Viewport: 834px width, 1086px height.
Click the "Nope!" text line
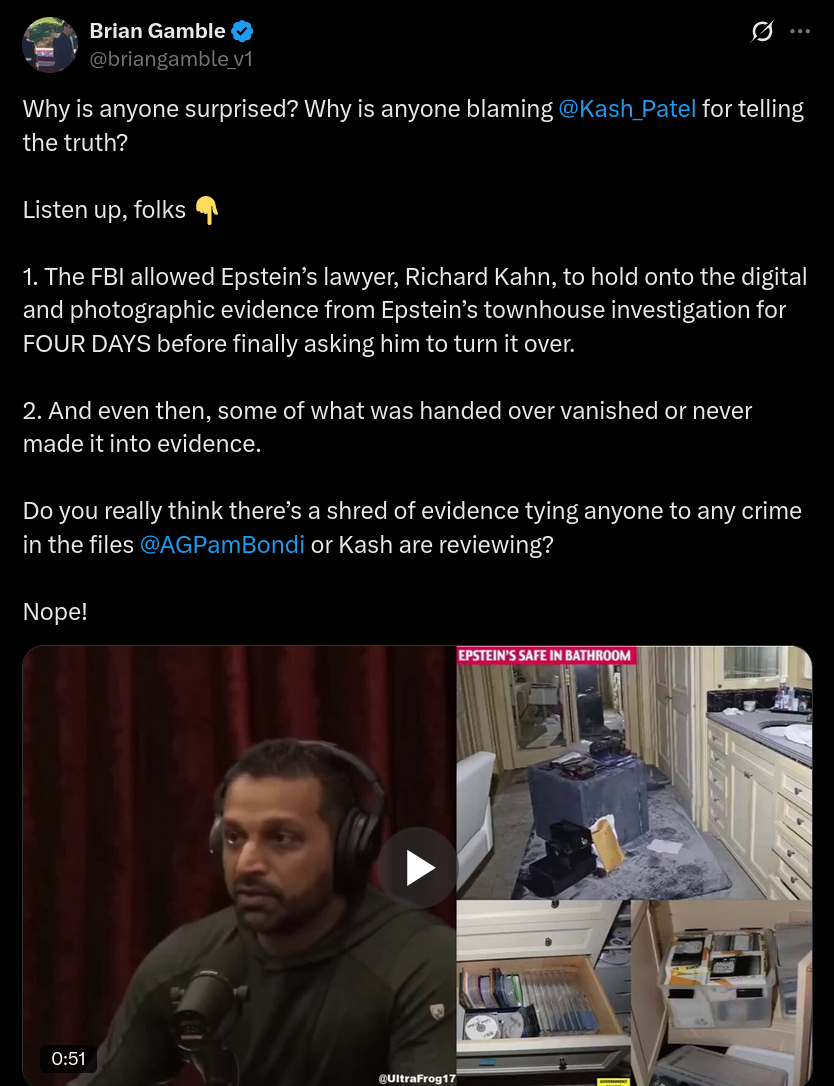55,612
